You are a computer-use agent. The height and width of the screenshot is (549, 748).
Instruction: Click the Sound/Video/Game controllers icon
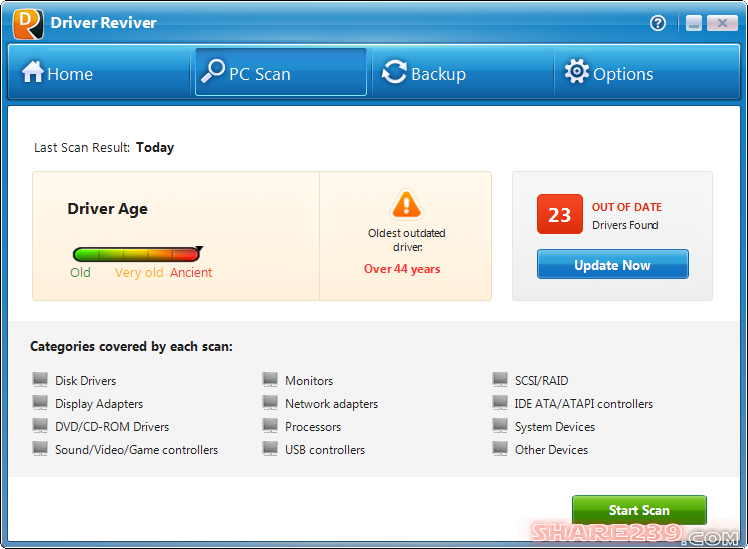point(40,448)
